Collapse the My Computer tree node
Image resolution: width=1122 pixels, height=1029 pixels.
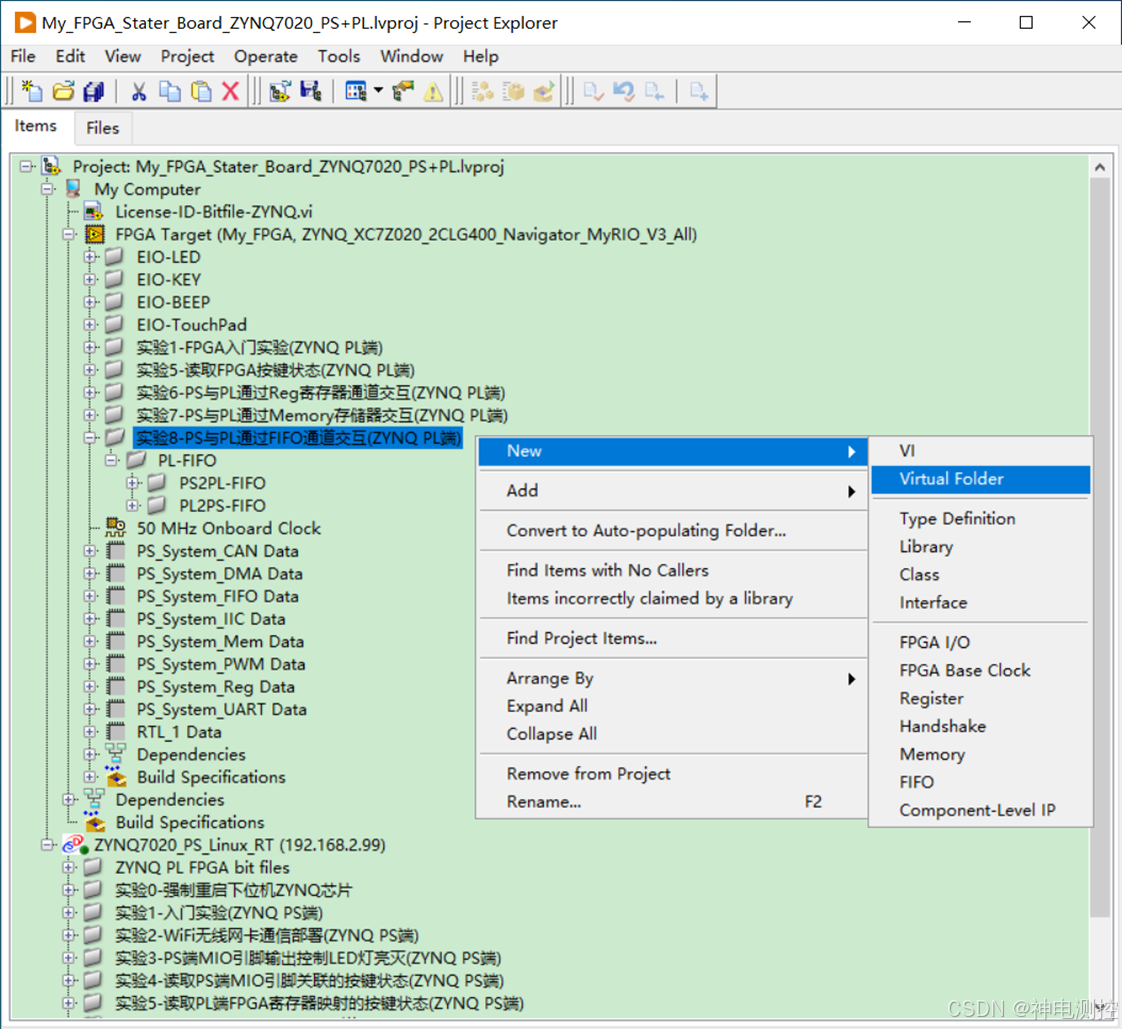(x=47, y=189)
